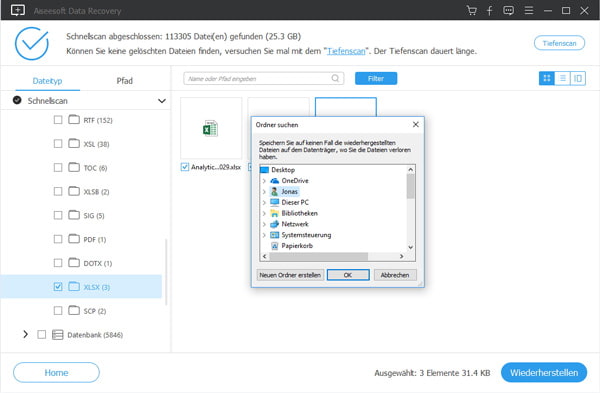
Task: Expand the Dieser PC node
Action: click(x=264, y=202)
